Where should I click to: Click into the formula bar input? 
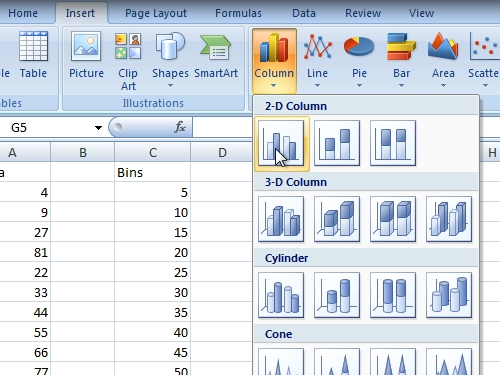click(x=222, y=127)
